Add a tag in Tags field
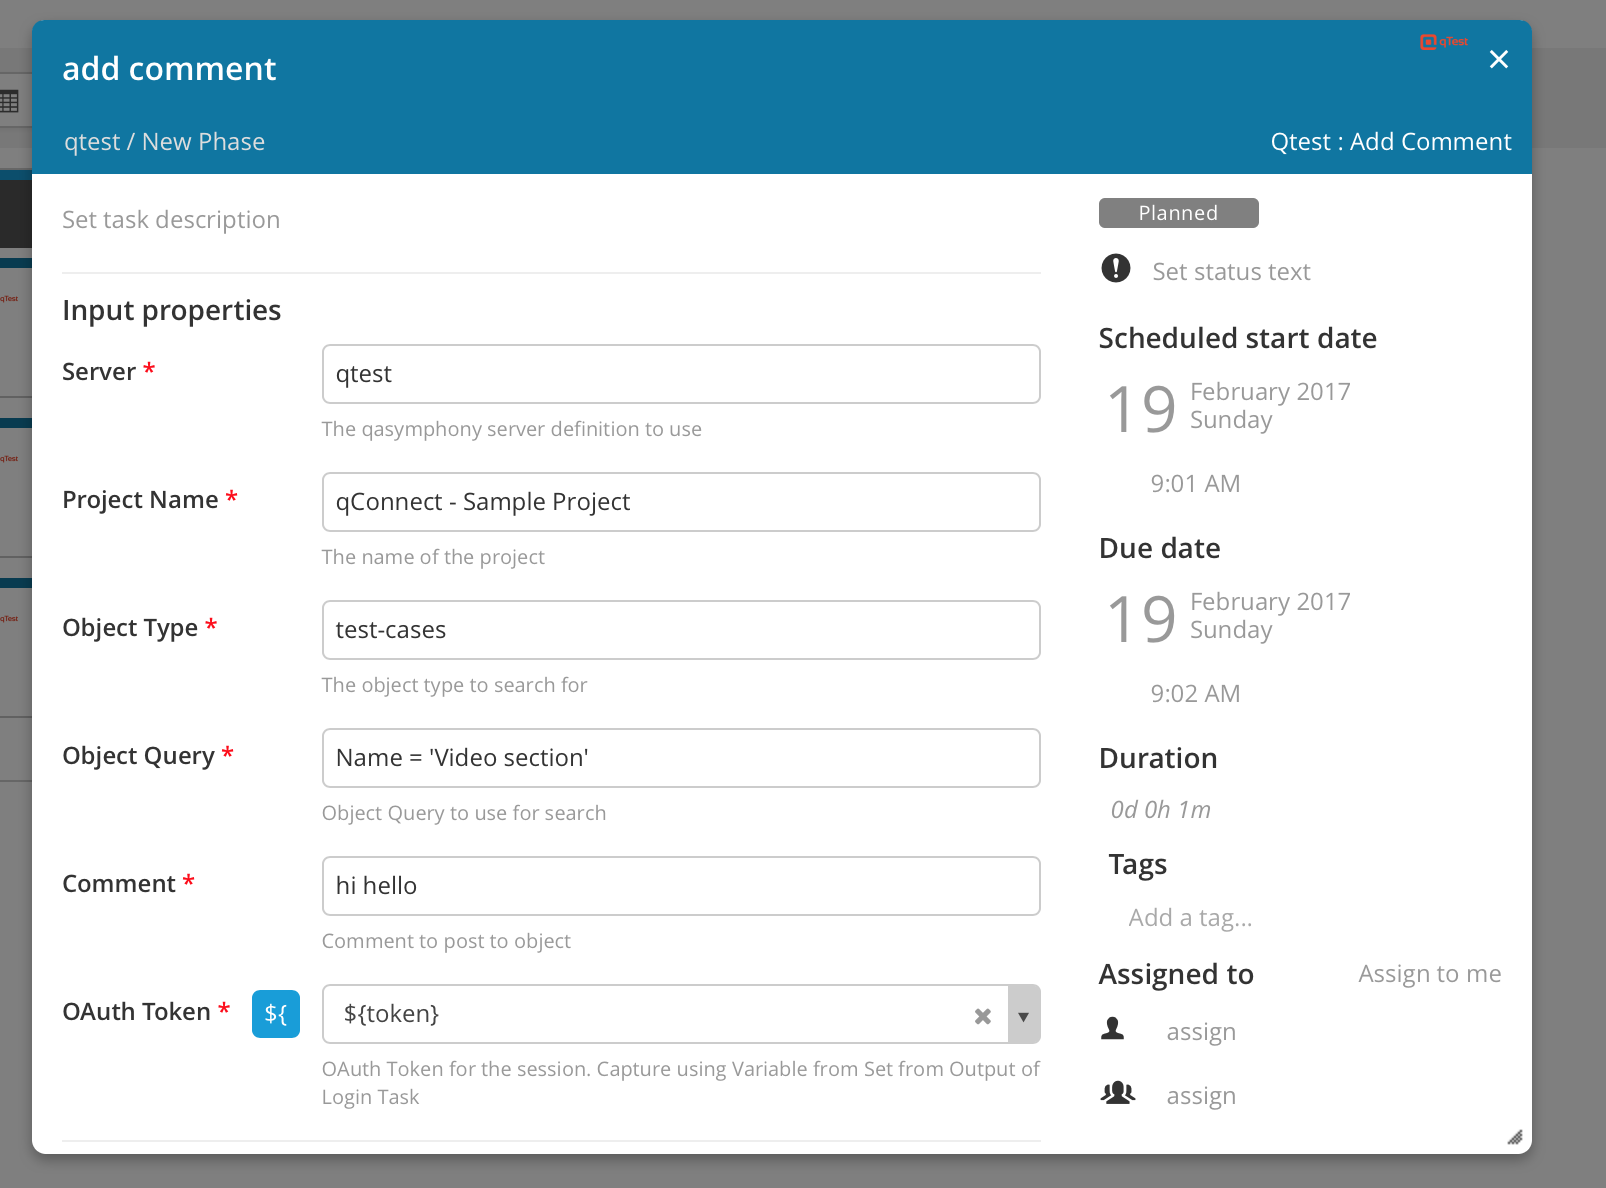 (x=1190, y=918)
